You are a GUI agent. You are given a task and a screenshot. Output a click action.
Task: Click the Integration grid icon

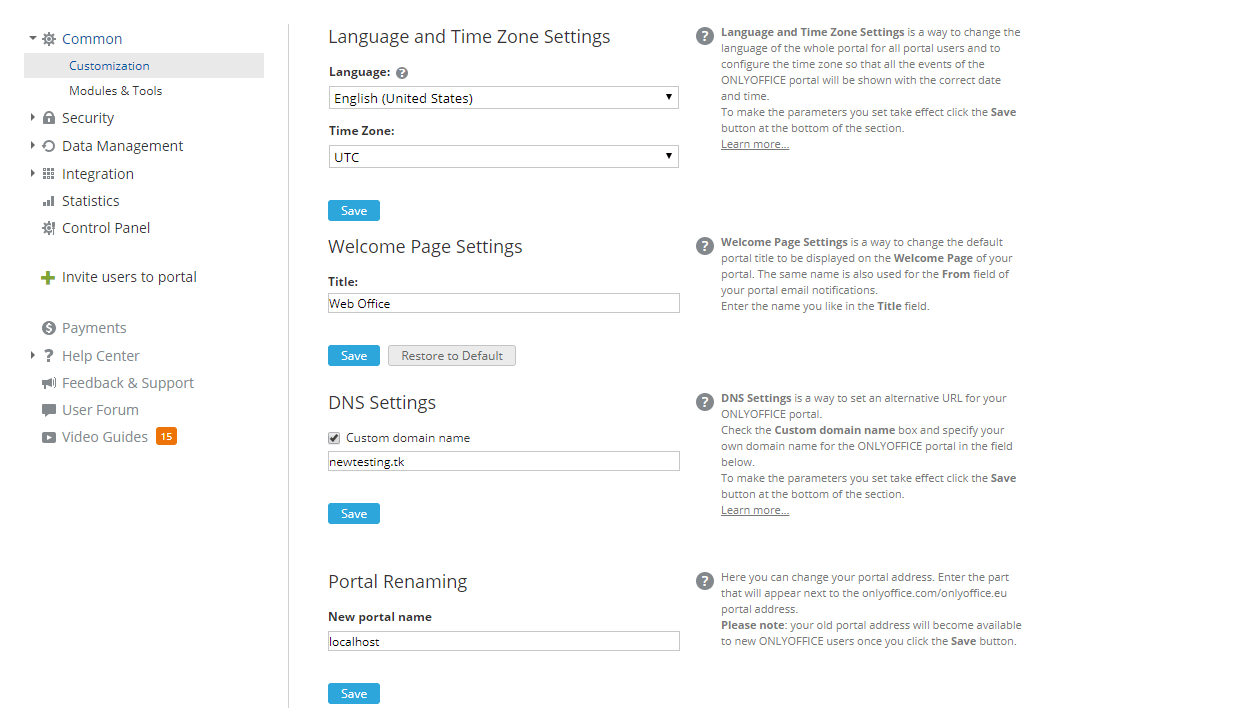[x=49, y=174]
